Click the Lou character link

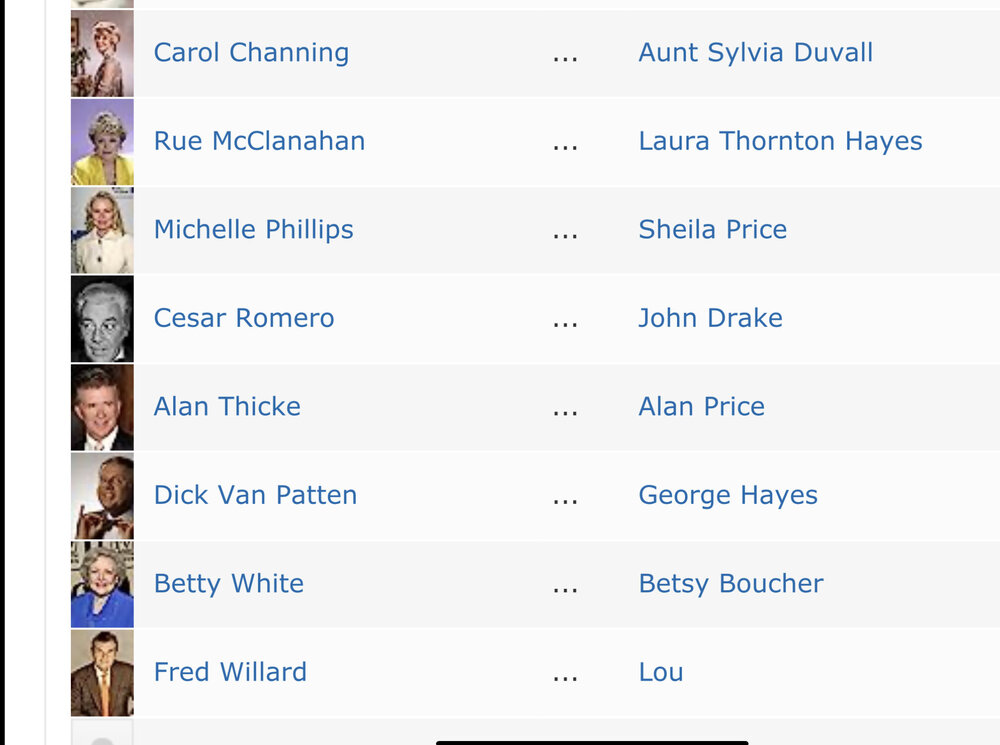point(661,673)
